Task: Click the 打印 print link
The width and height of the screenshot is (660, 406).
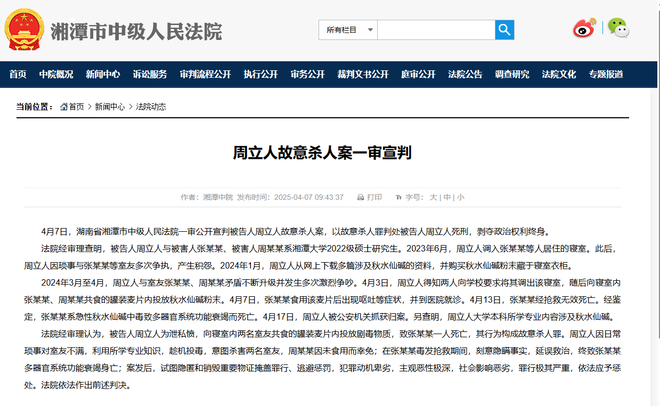Action: [375, 197]
